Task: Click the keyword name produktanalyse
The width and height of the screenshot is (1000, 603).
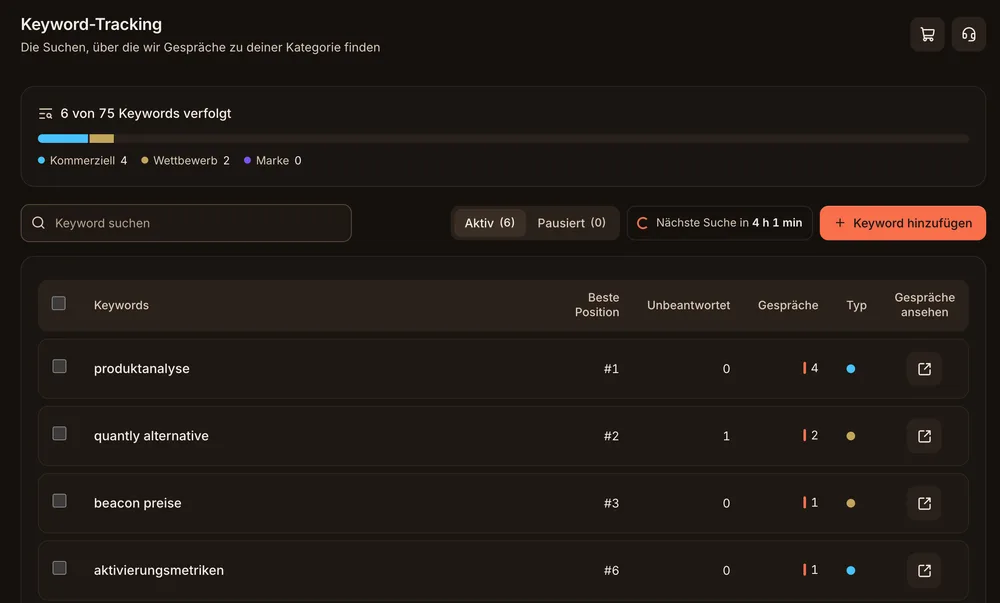Action: [142, 368]
